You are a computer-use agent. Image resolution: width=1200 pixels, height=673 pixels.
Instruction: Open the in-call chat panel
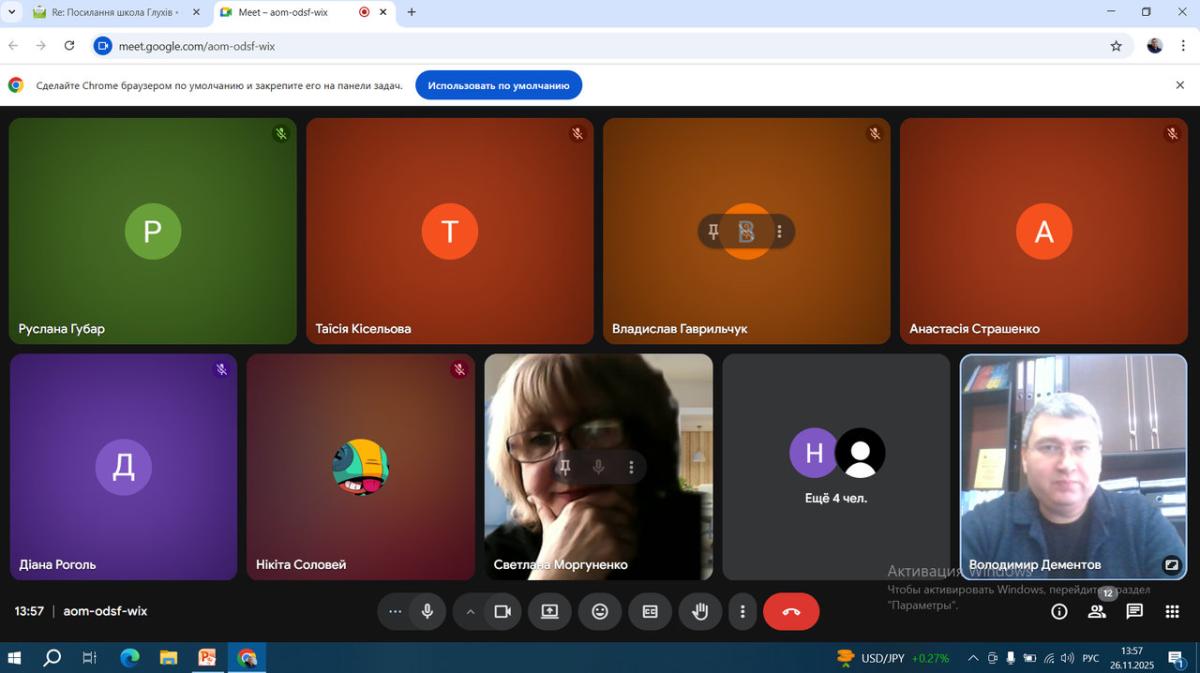click(1135, 612)
